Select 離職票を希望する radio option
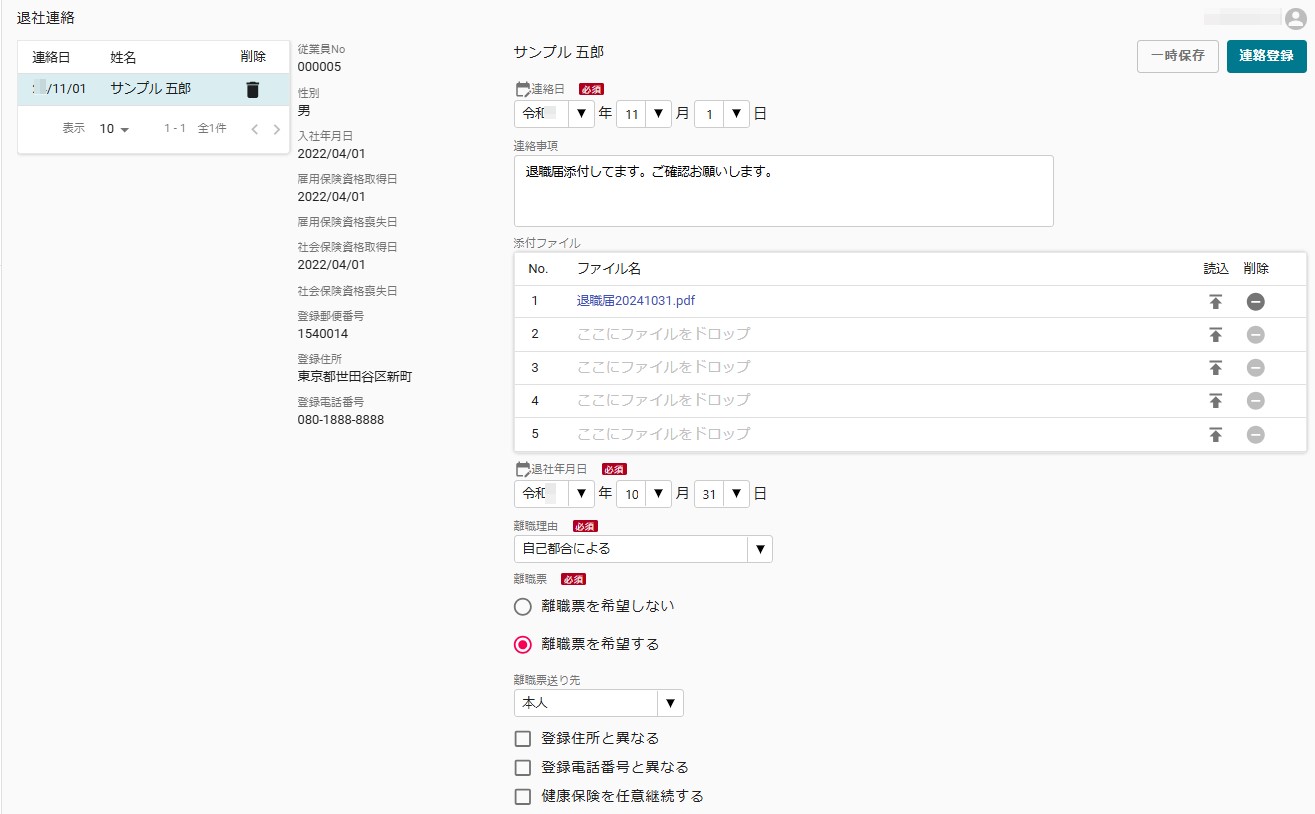Viewport: 1315px width, 814px height. click(522, 644)
